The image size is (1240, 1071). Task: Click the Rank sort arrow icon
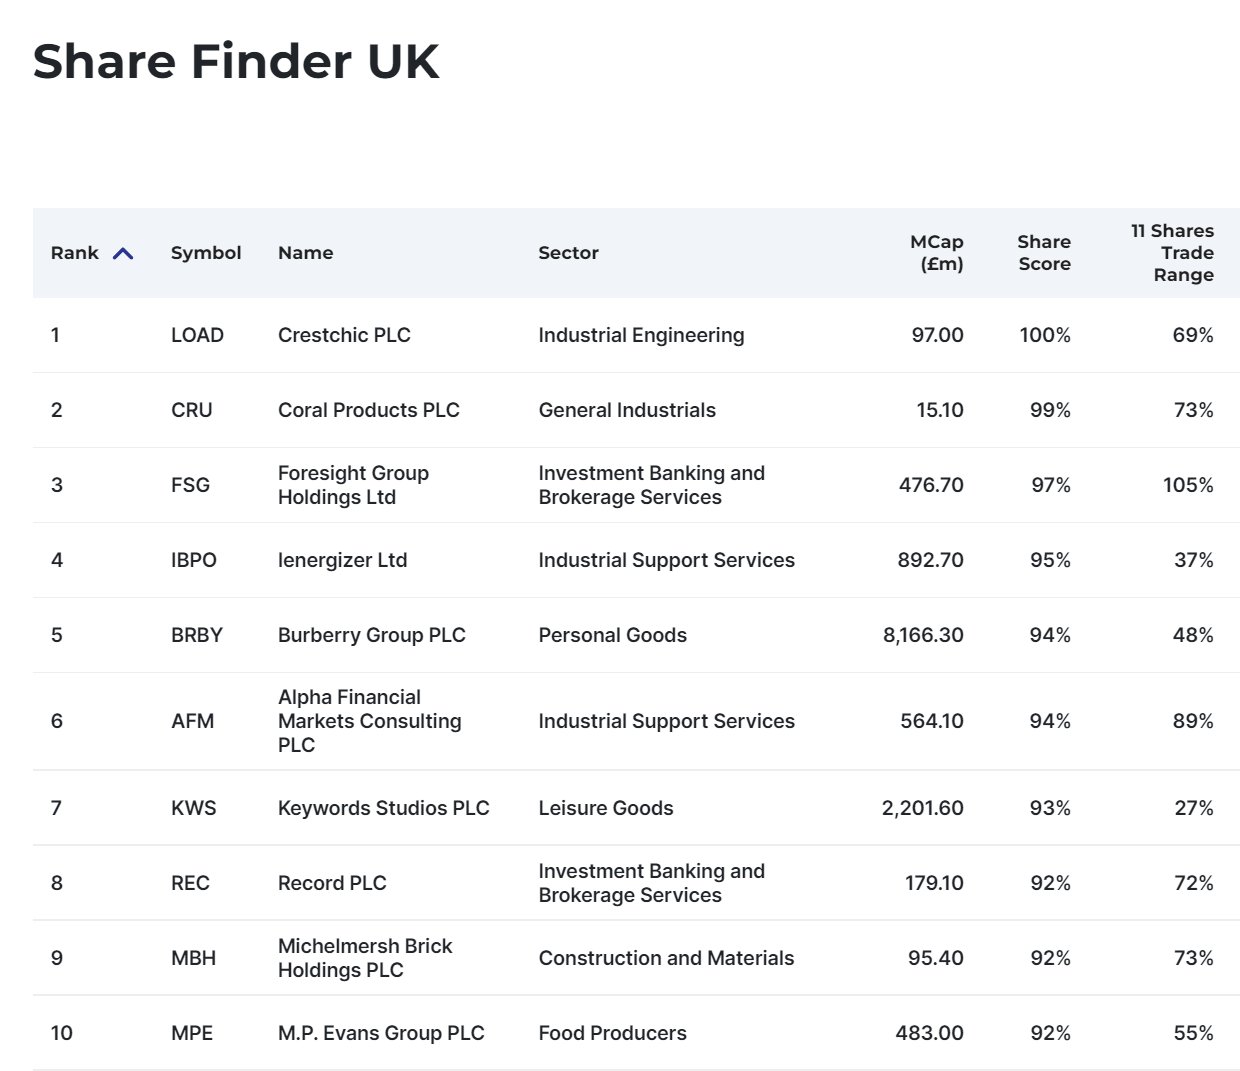click(123, 254)
